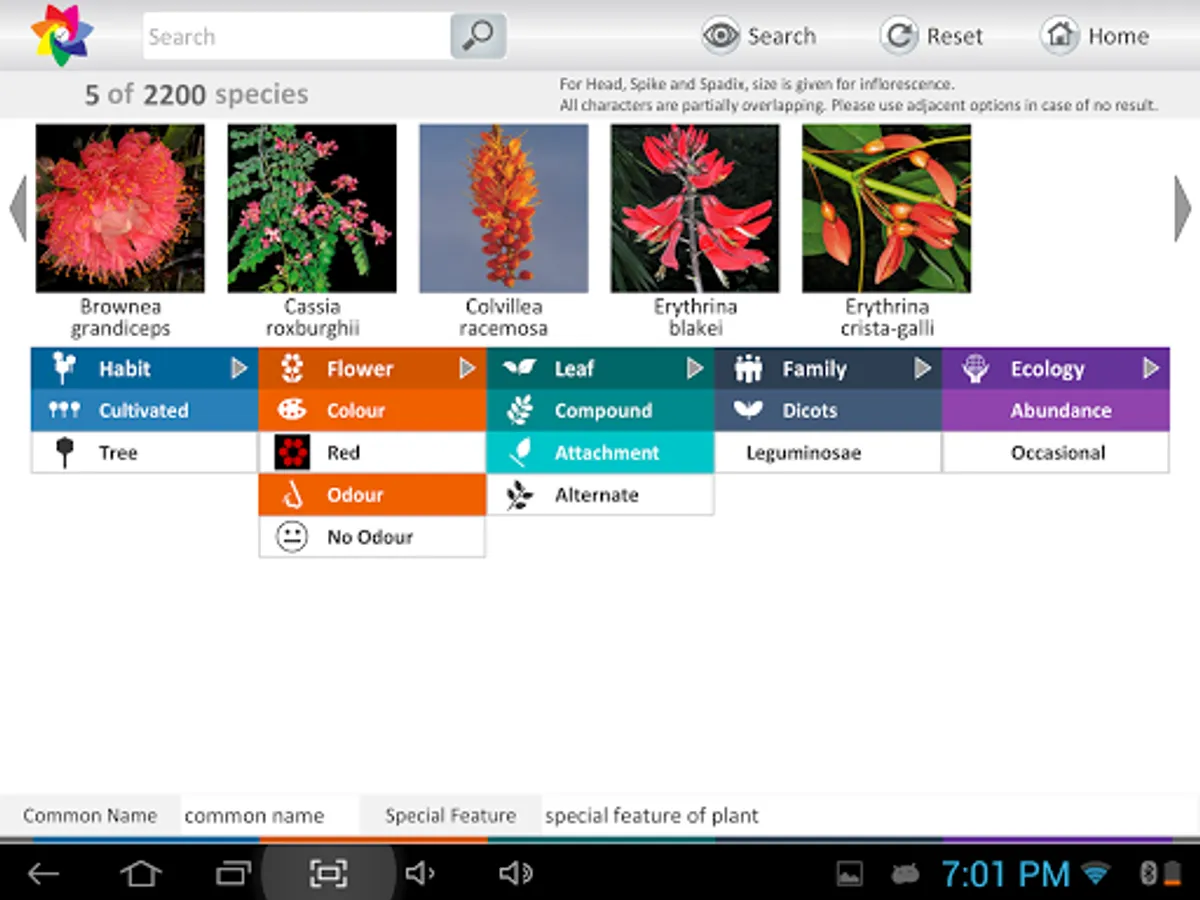Click the Cultivated trees icon
The height and width of the screenshot is (900, 1200).
65,411
